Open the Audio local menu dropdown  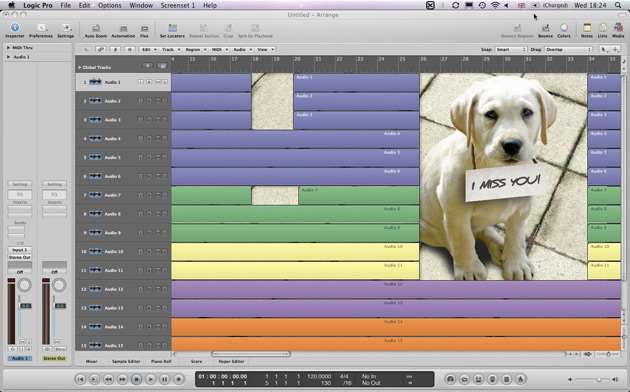click(243, 49)
